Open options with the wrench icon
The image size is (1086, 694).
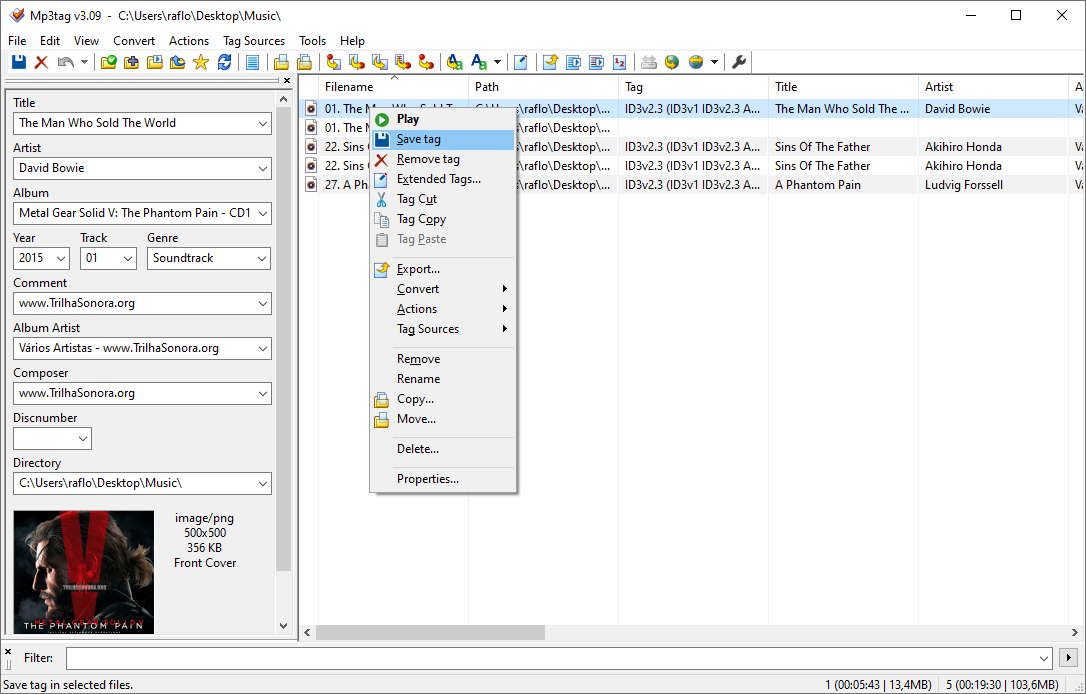[x=739, y=62]
